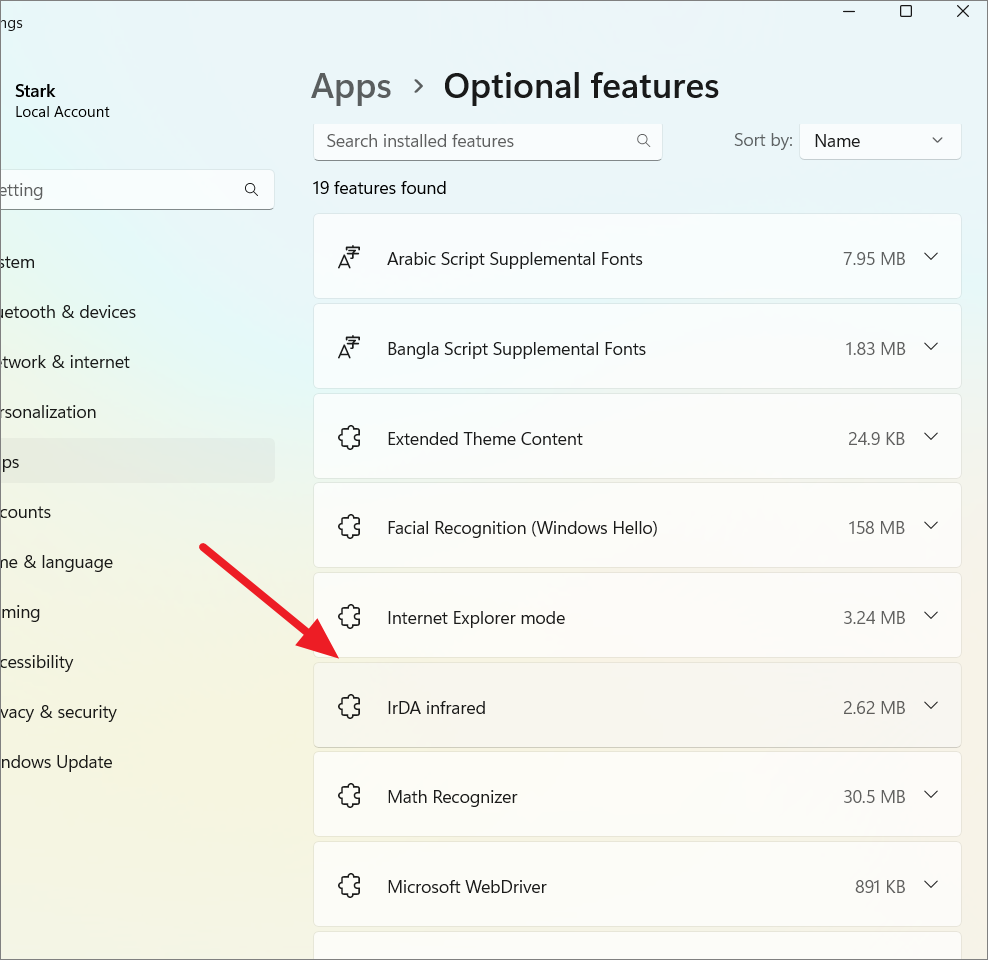Click the Facial Recognition feature icon
The image size is (988, 960).
coord(349,527)
